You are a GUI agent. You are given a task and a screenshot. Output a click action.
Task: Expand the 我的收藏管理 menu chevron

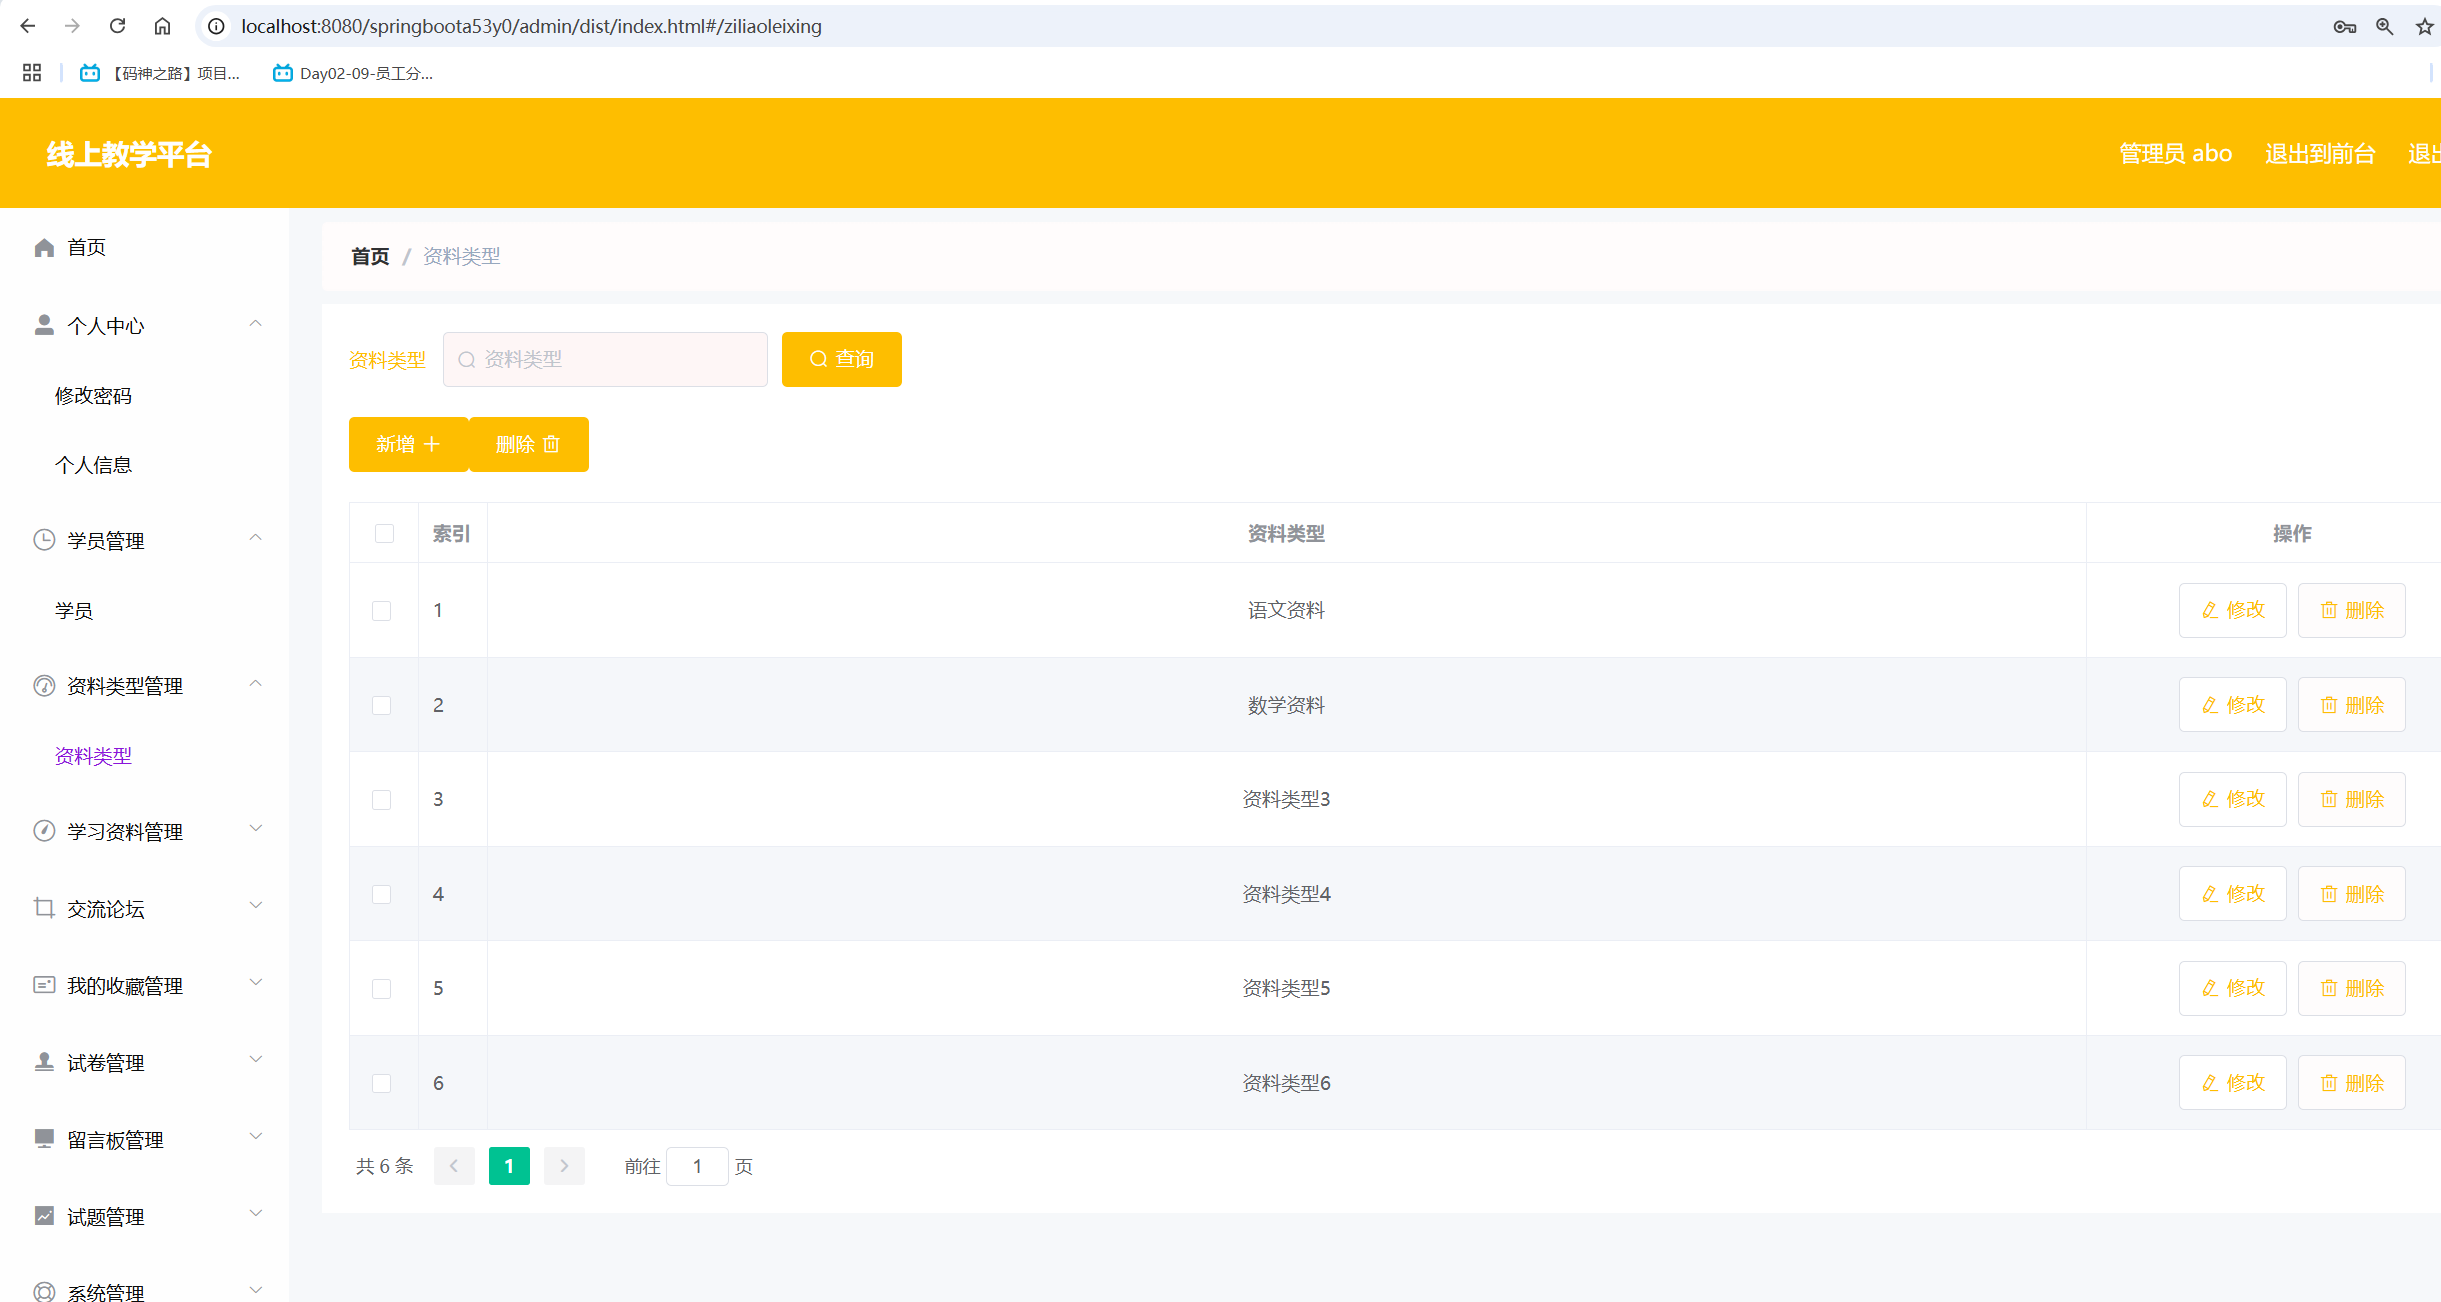pyautogui.click(x=256, y=983)
